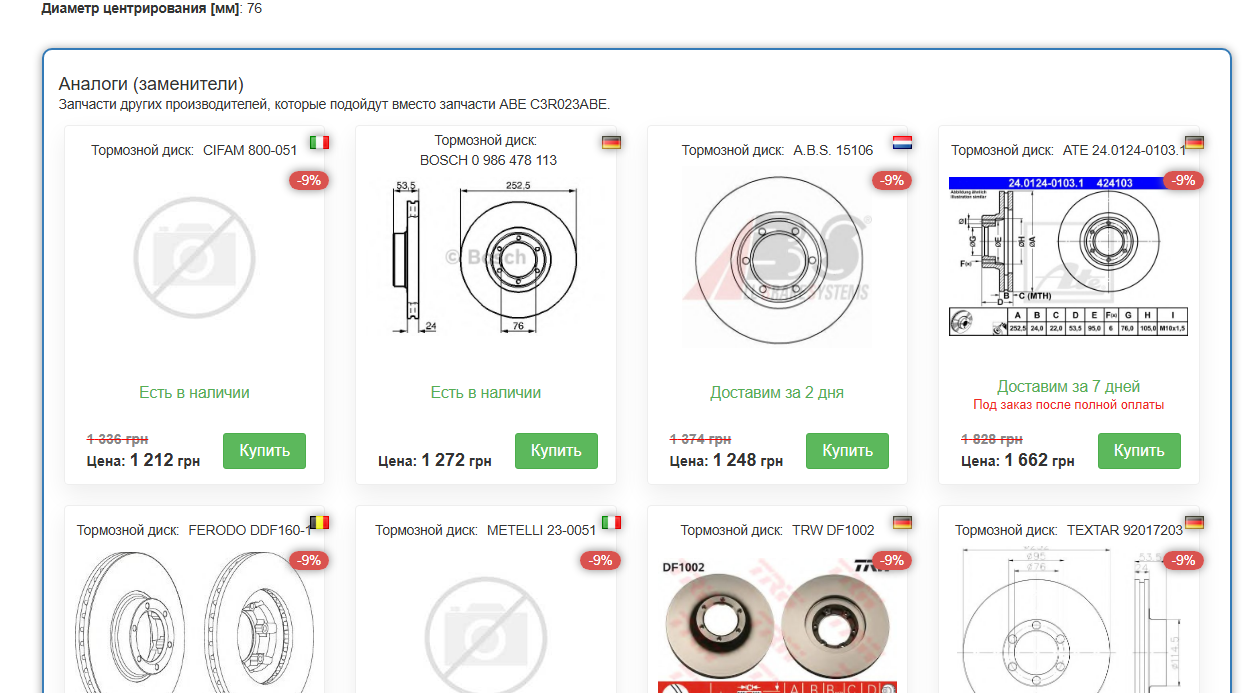Open the FERODO DDF160-1 product title

click(x=195, y=530)
